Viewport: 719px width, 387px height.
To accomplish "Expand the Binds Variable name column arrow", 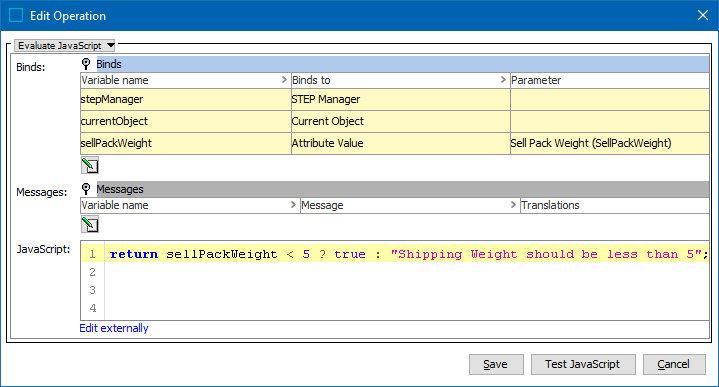I will tap(284, 80).
